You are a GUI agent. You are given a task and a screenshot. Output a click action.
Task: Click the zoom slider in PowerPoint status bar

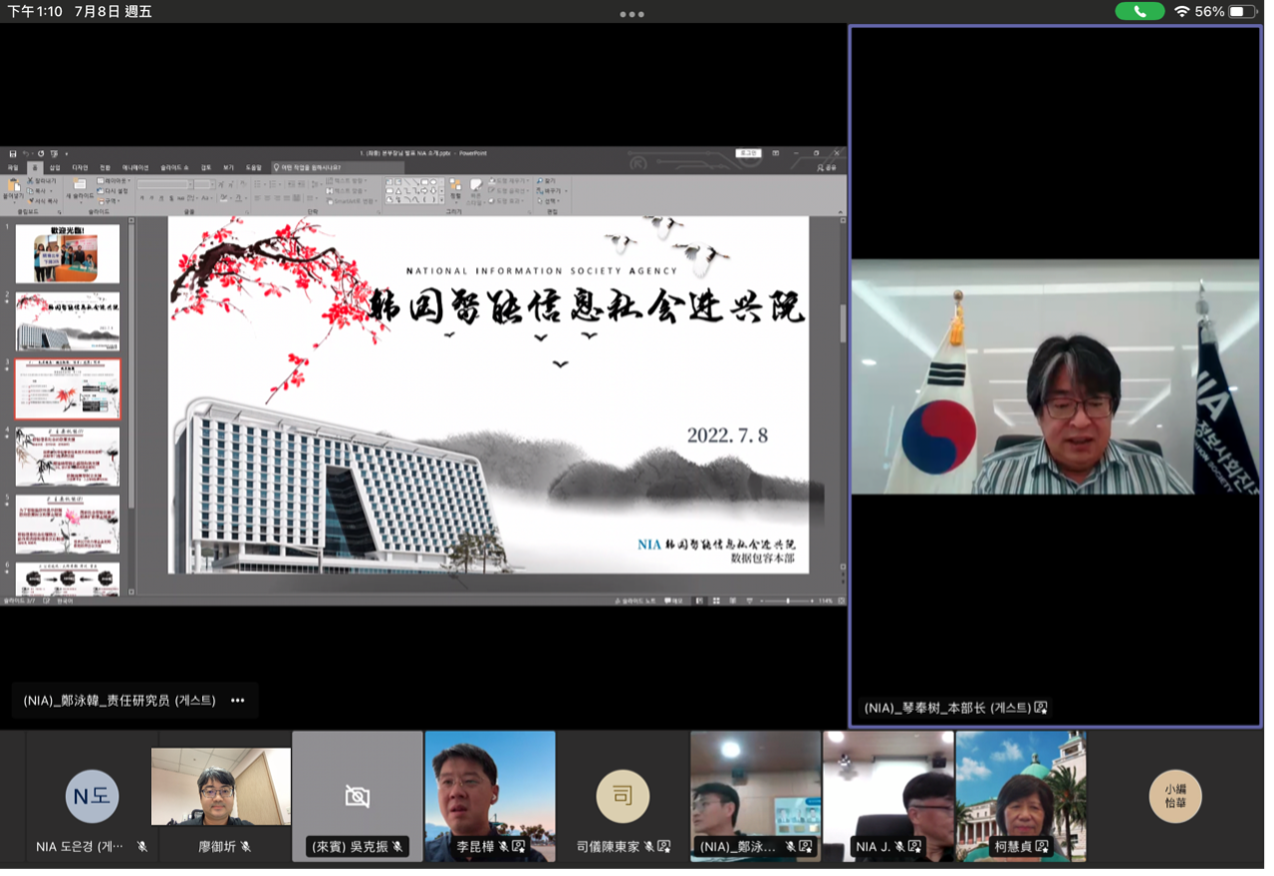787,601
